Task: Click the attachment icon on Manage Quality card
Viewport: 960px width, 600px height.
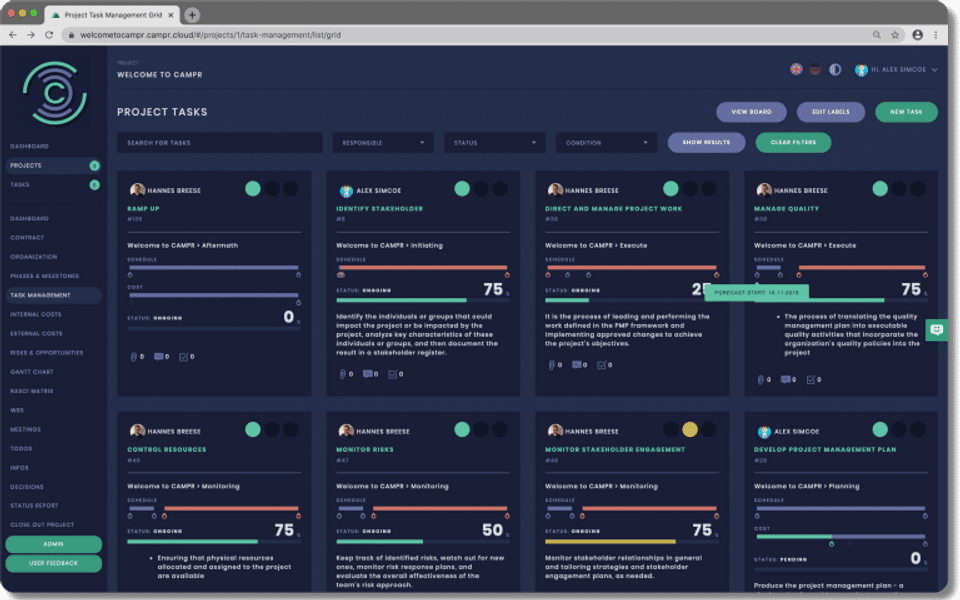Action: pos(760,380)
